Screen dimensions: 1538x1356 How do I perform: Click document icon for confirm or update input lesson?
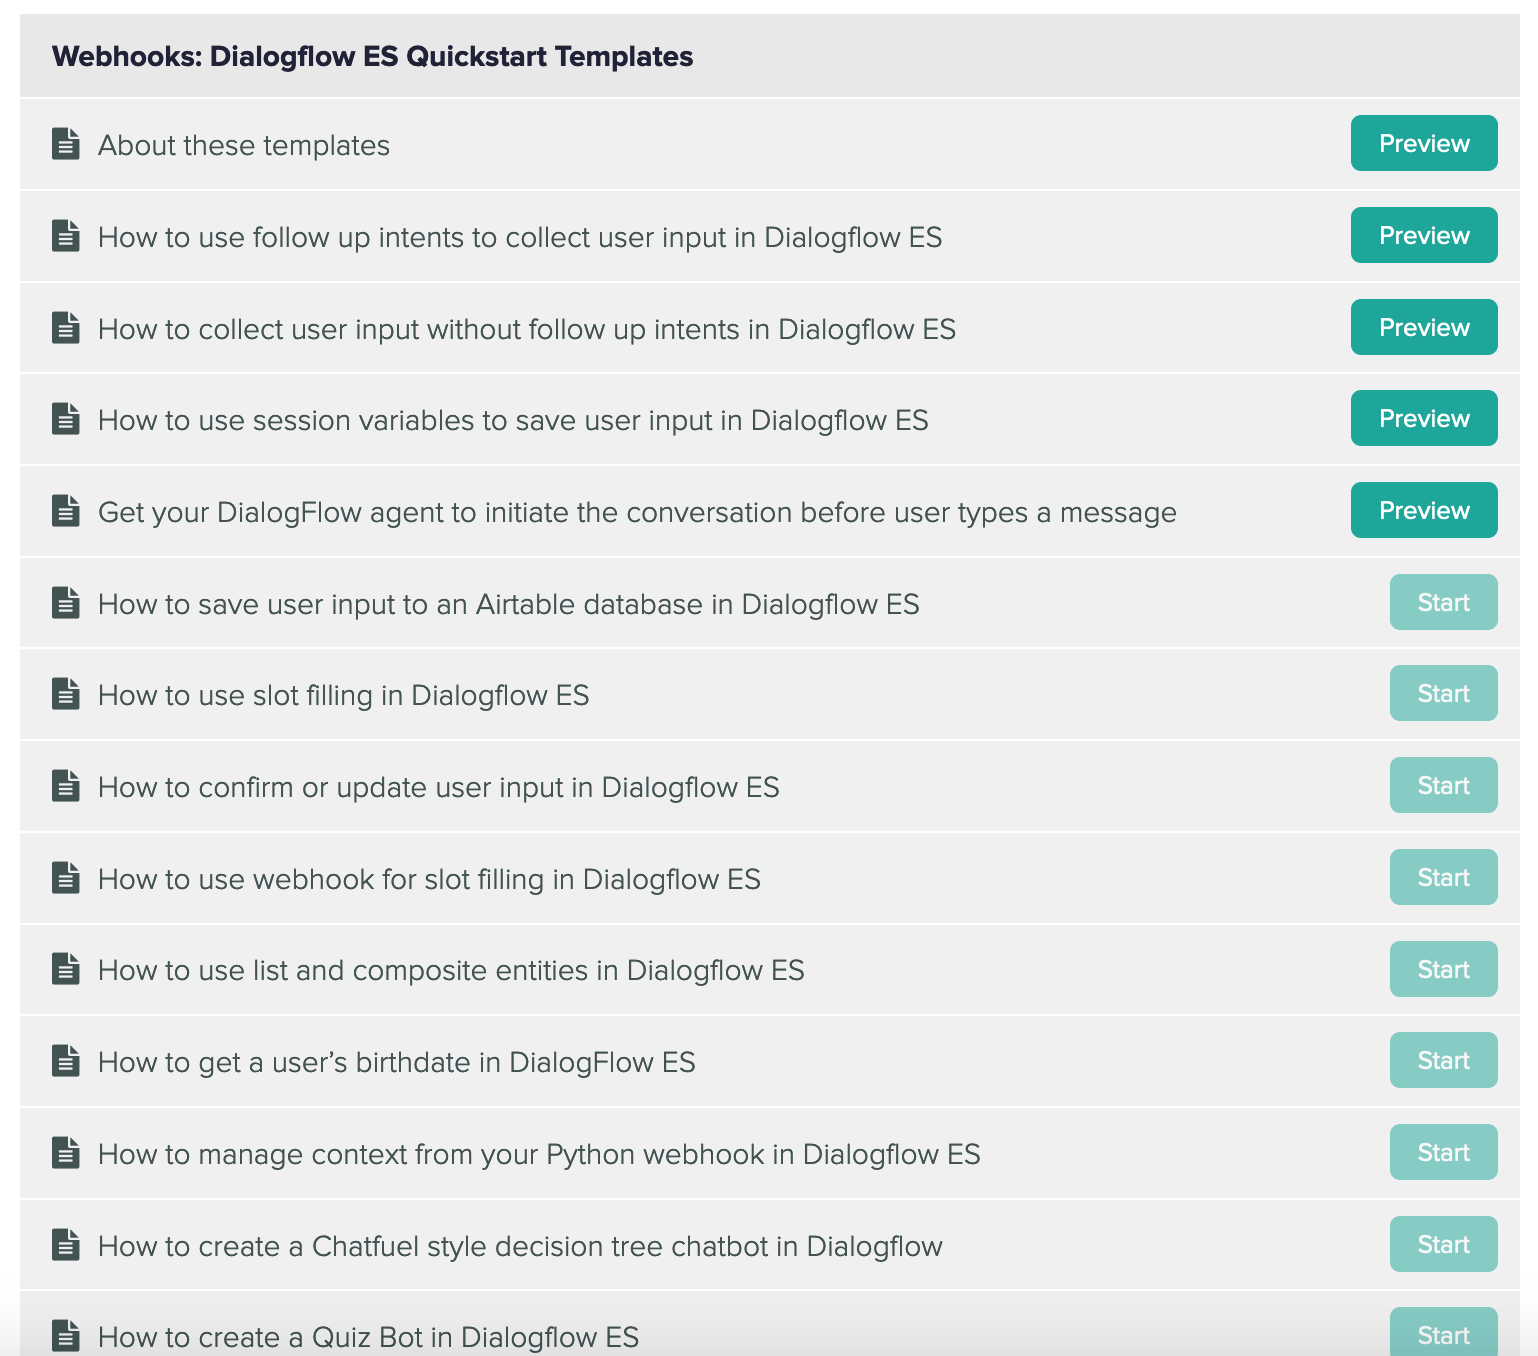point(66,786)
